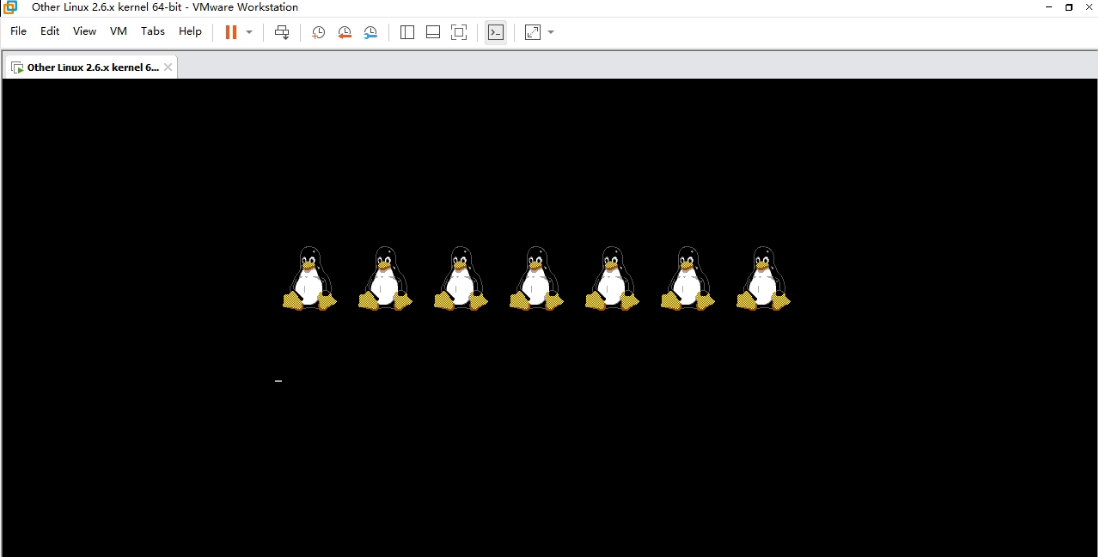This screenshot has height=557, width=1098.
Task: Expand the stretch display dropdown arrow
Action: point(550,32)
